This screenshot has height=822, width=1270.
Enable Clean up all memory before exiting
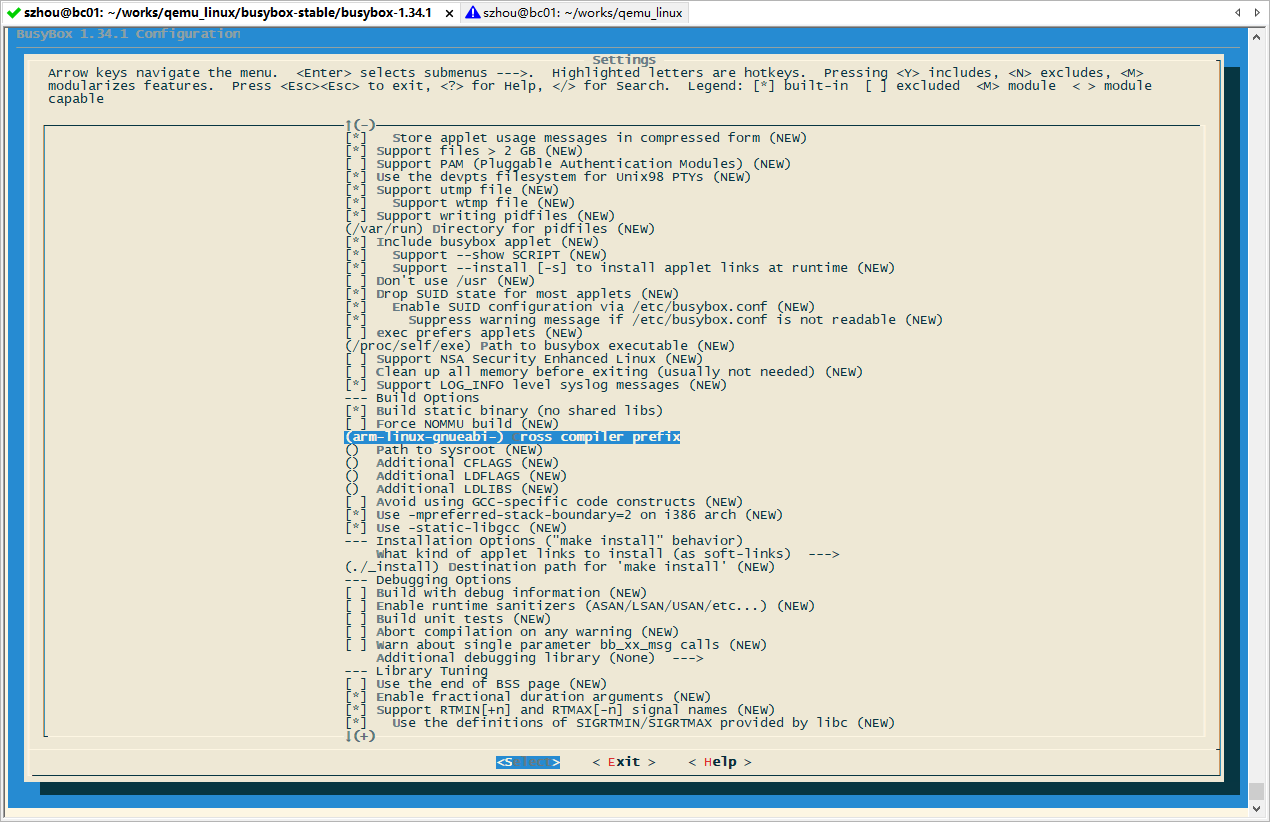603,372
